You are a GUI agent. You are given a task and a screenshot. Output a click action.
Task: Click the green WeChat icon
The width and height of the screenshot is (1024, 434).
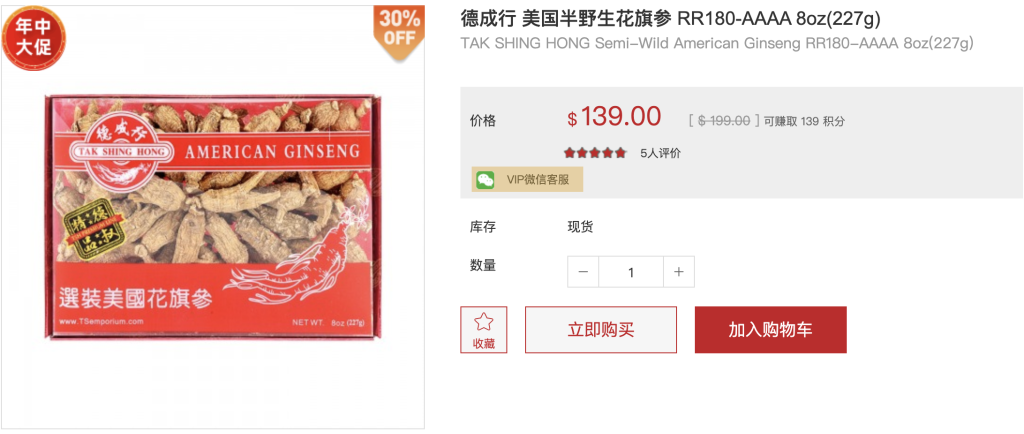485,179
